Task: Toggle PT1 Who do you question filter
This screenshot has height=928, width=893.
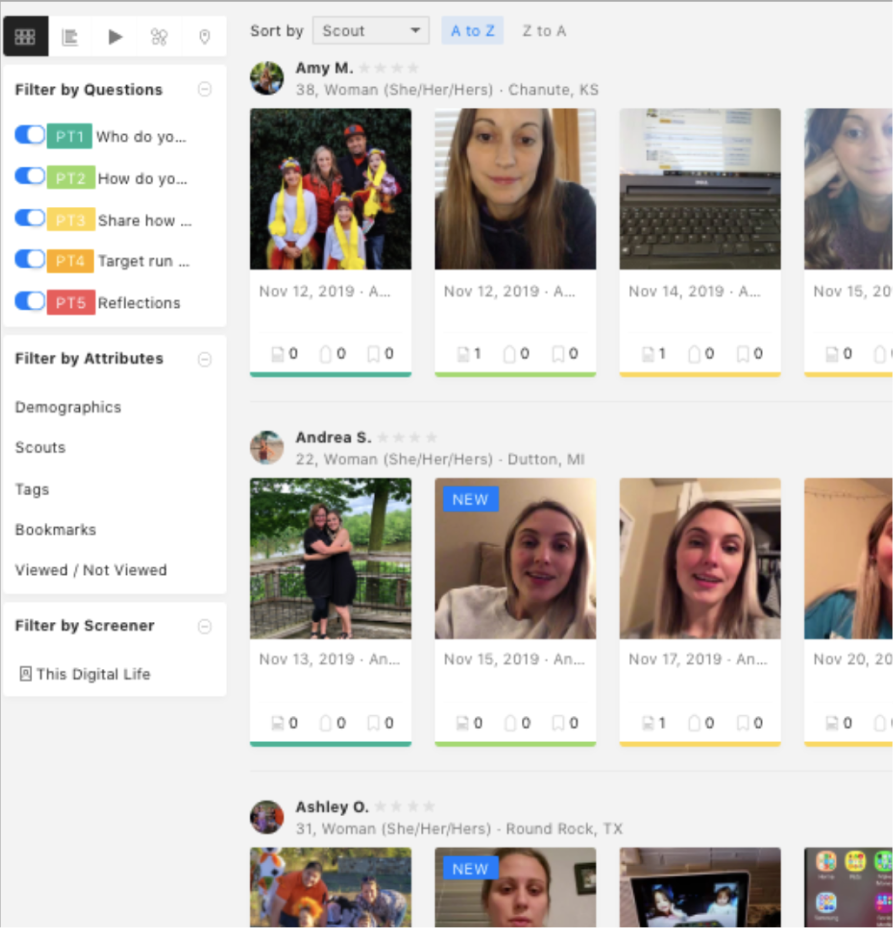Action: pos(30,135)
